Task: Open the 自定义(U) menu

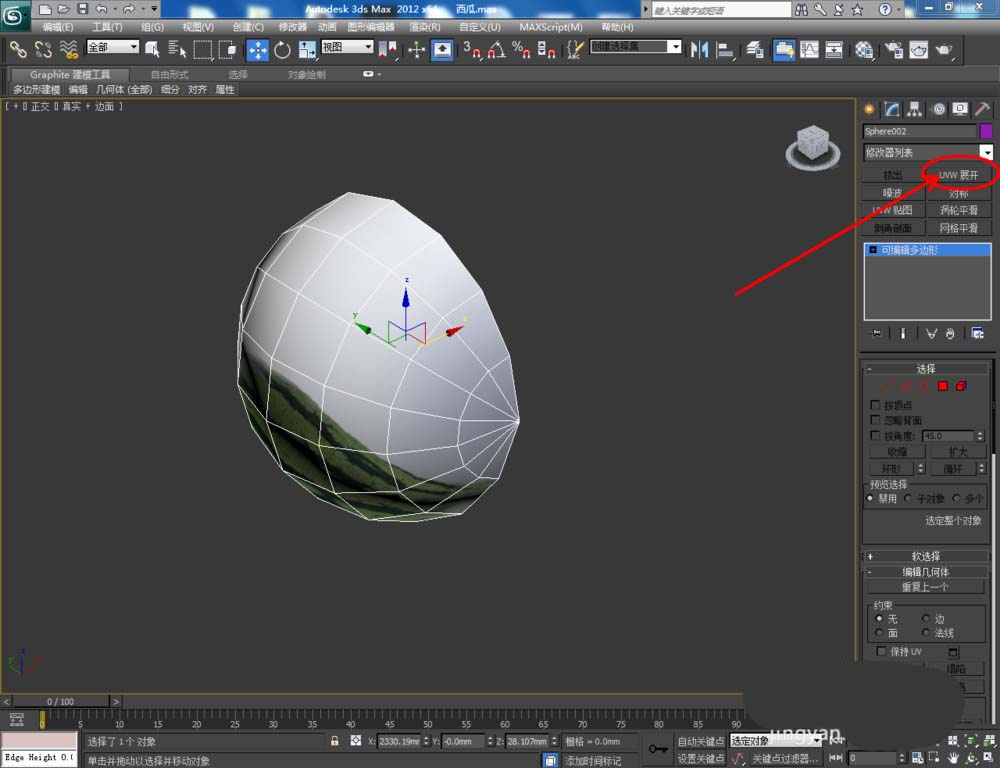Action: point(481,27)
